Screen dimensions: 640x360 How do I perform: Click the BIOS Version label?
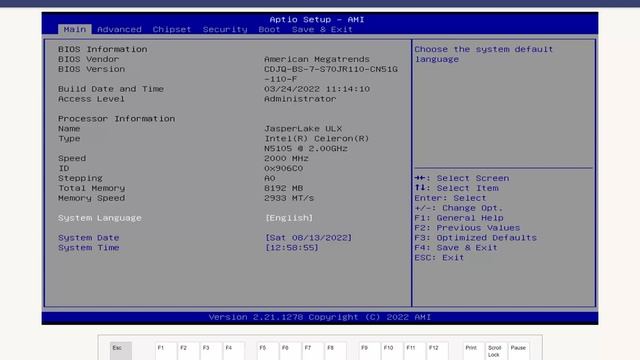click(91, 69)
